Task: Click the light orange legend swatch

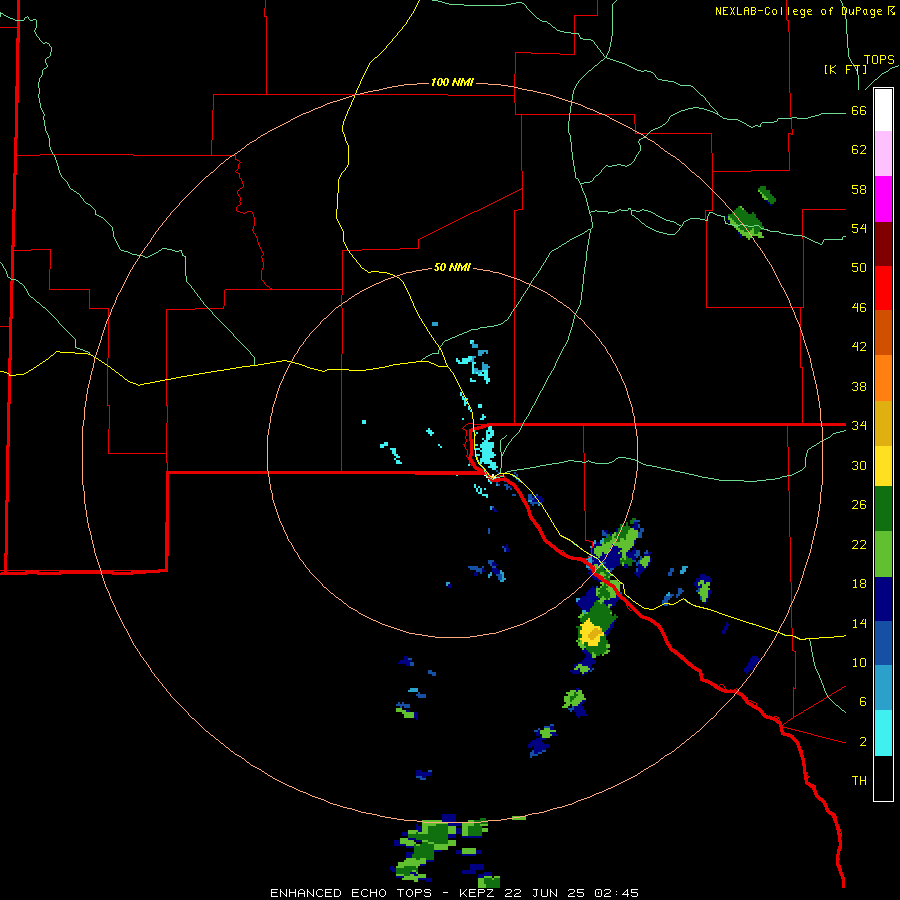Action: click(x=883, y=378)
